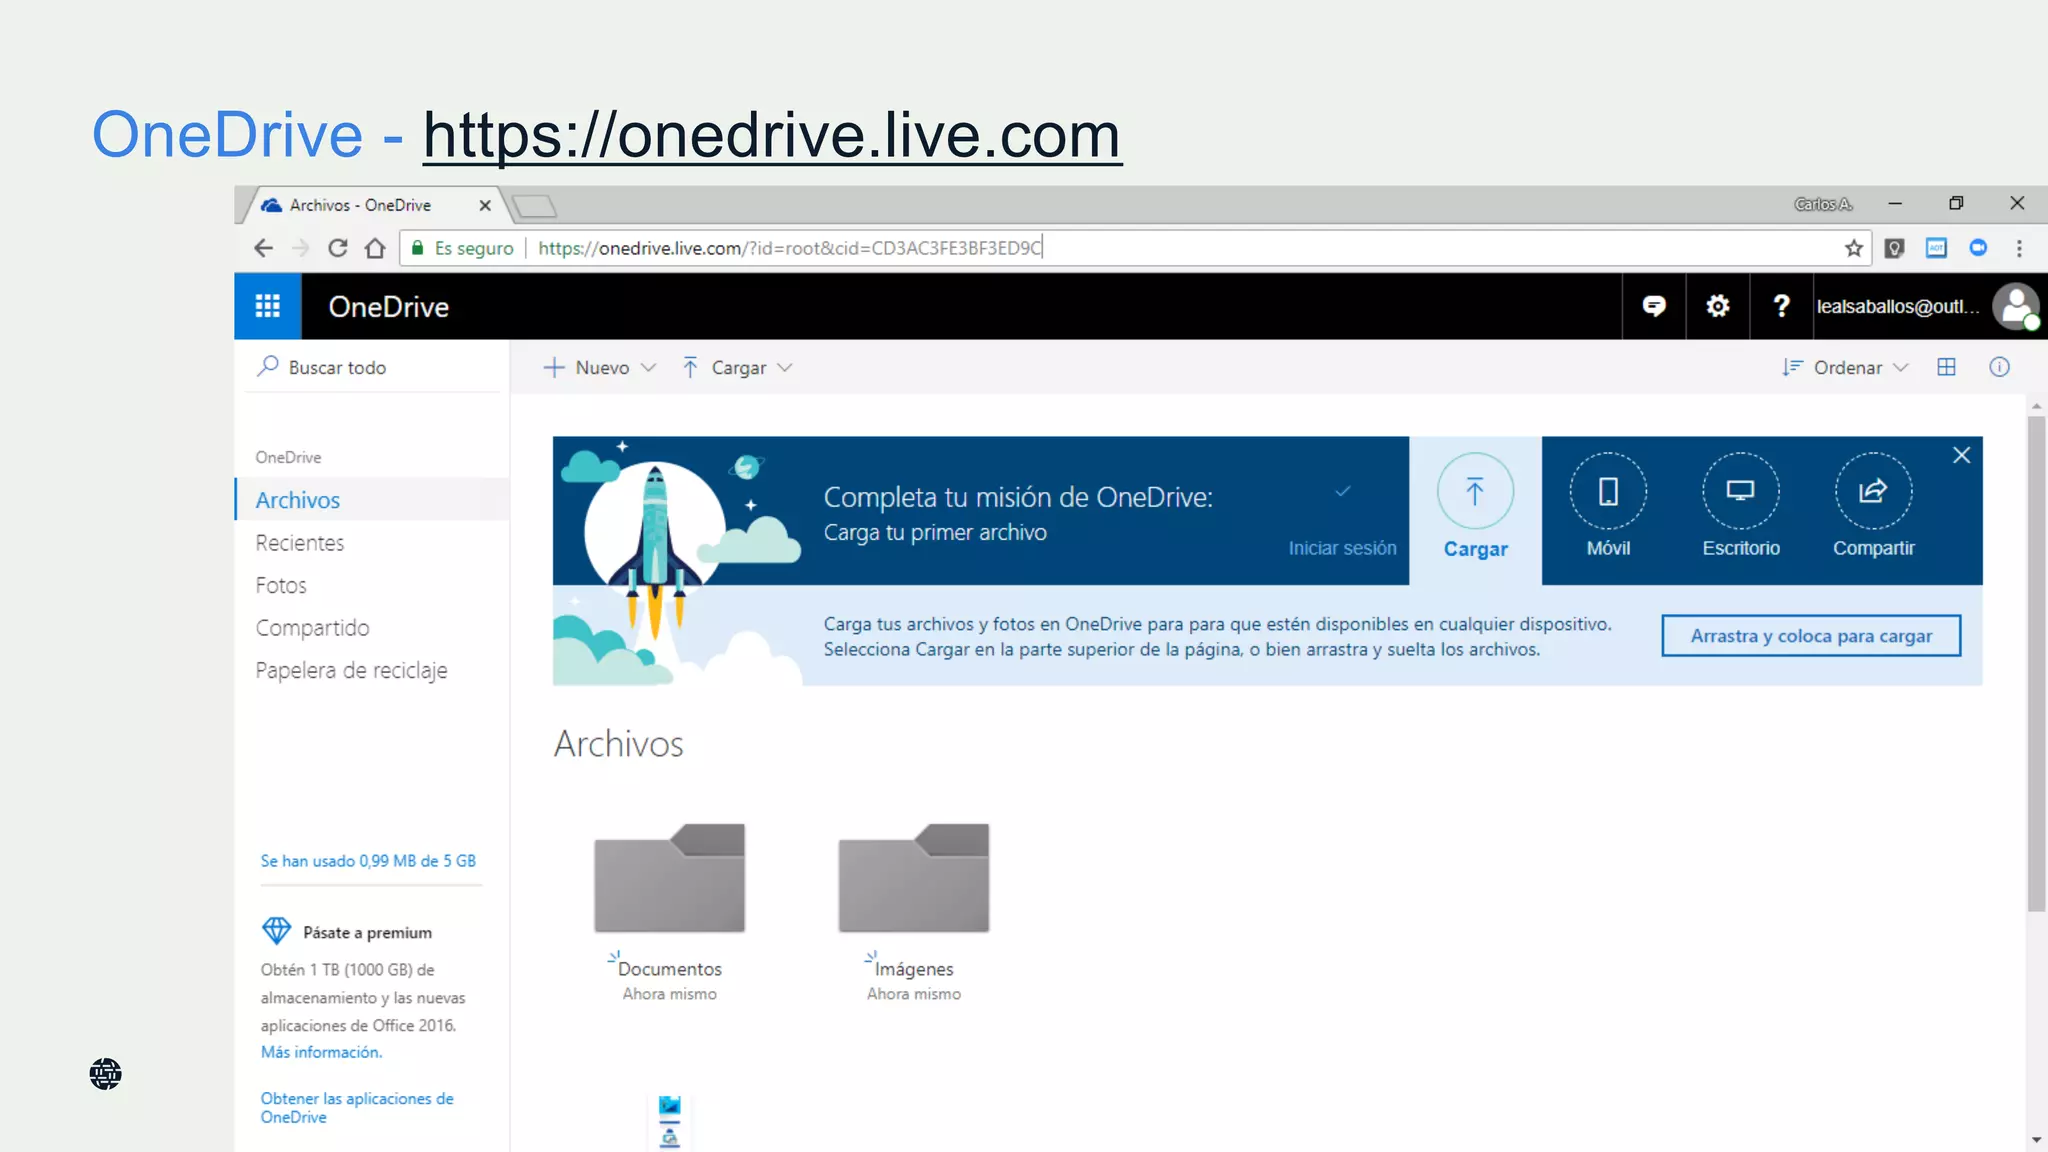Close the OneDrive mission banner
This screenshot has width=2048, height=1152.
[1961, 456]
